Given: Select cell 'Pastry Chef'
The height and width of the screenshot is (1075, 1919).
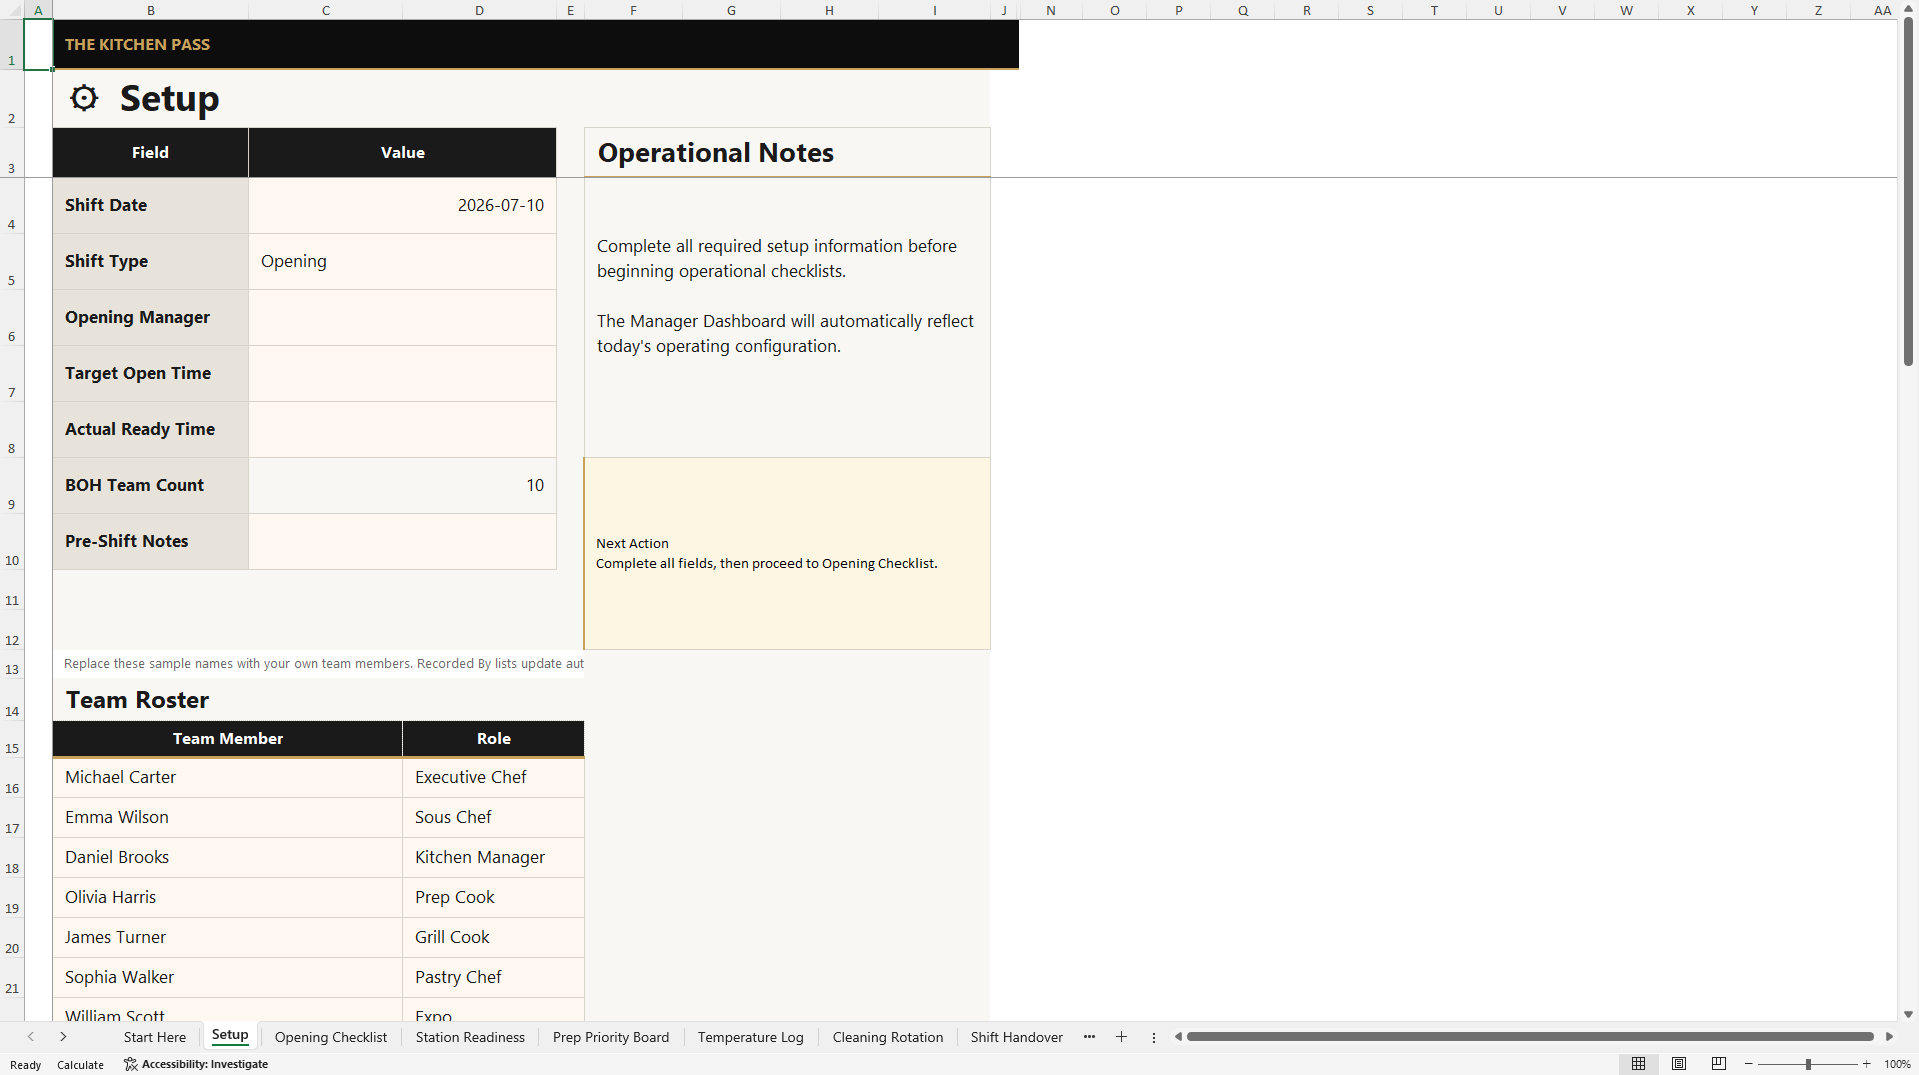Looking at the screenshot, I should [x=493, y=978].
